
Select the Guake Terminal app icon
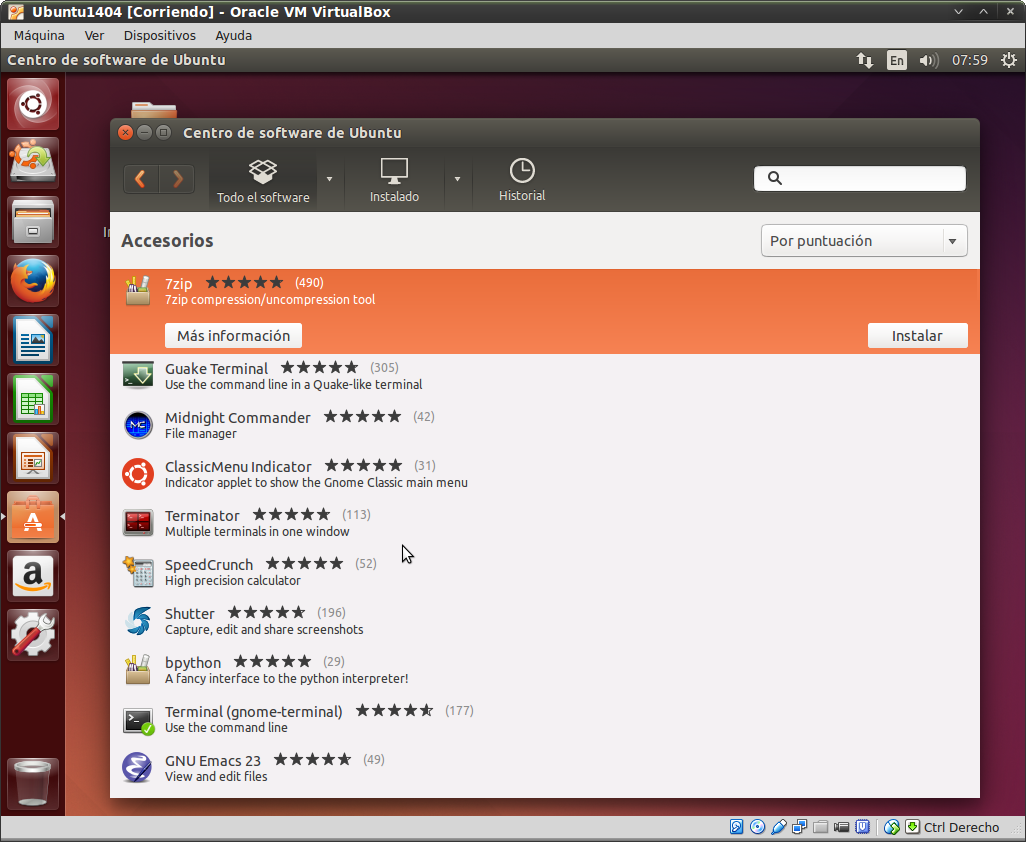pyautogui.click(x=138, y=376)
